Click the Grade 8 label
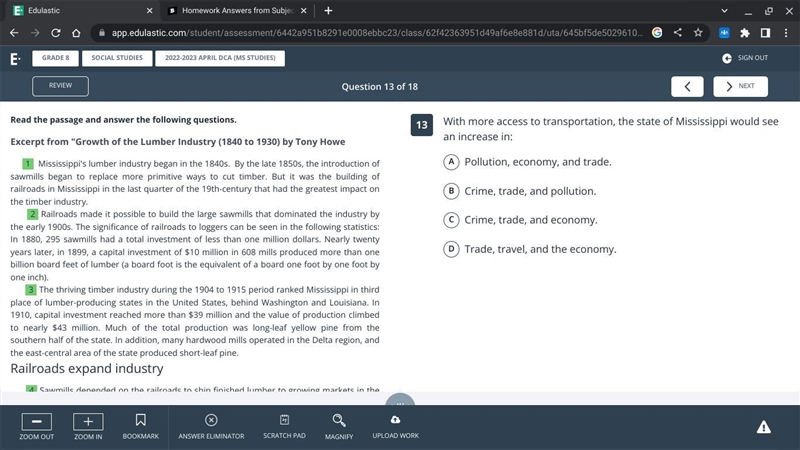This screenshot has width=800, height=450. click(55, 58)
